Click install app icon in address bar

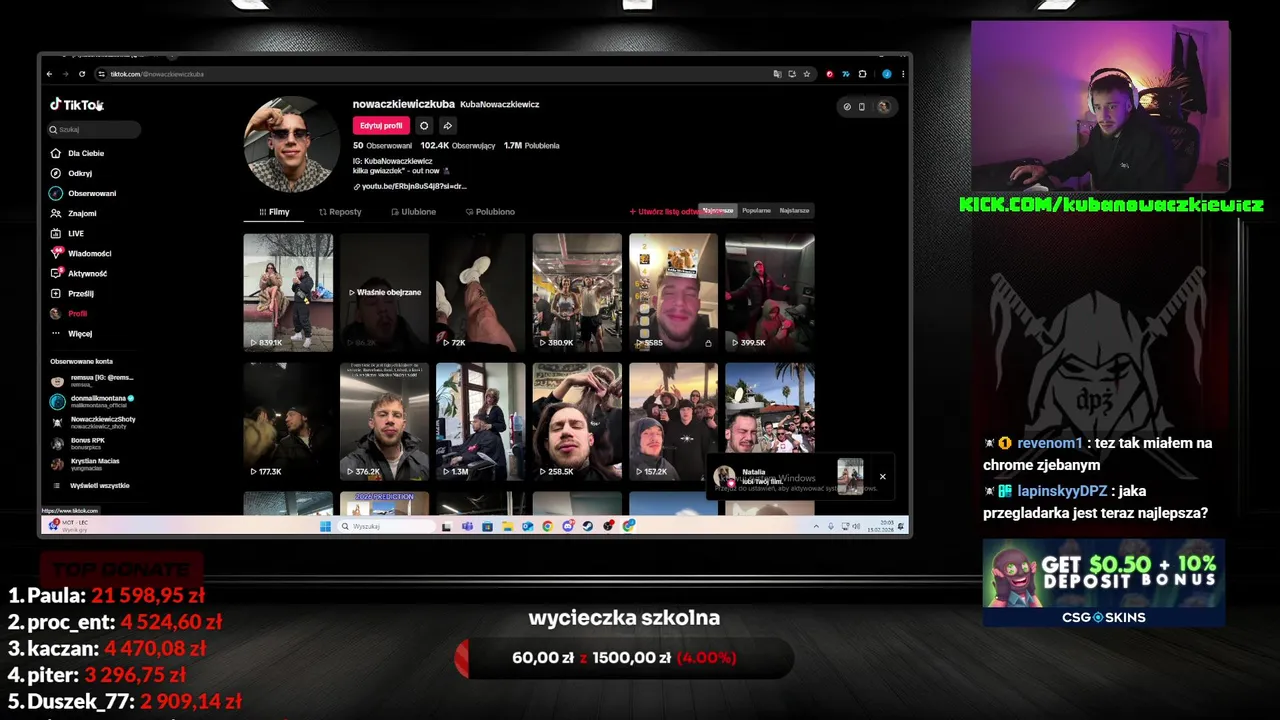pos(792,74)
